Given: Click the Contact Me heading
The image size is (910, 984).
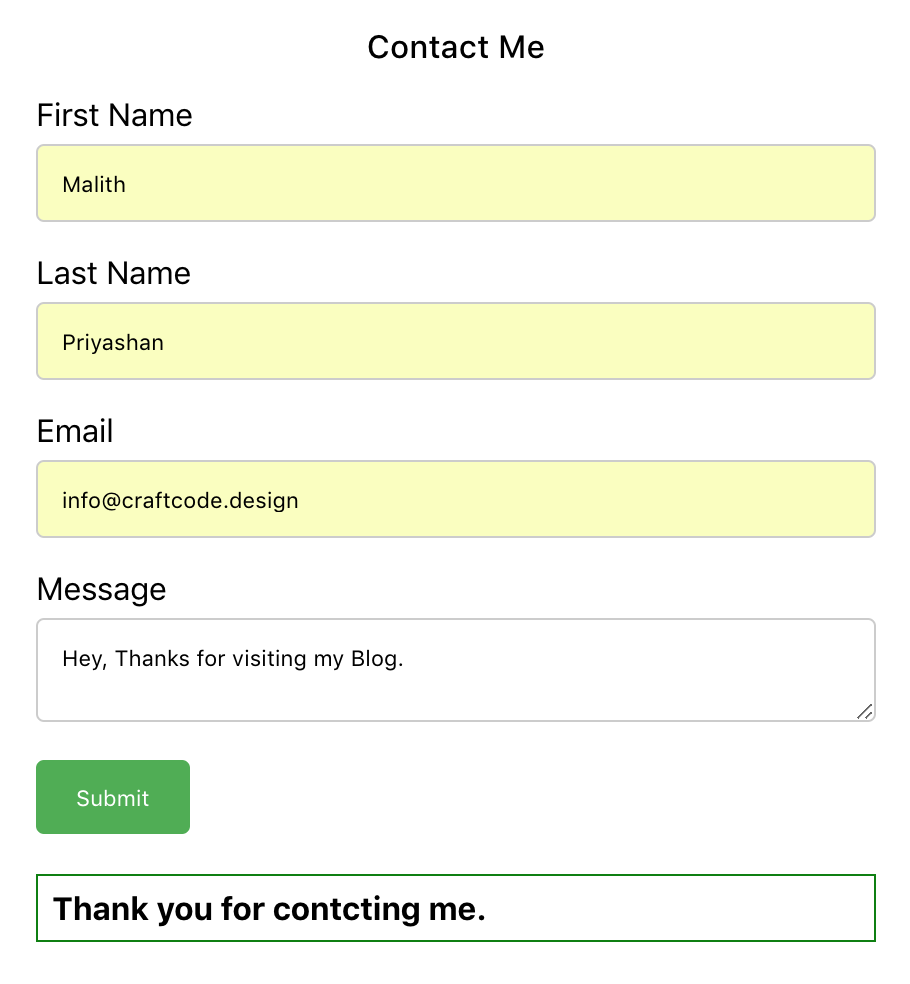Looking at the screenshot, I should coord(456,47).
